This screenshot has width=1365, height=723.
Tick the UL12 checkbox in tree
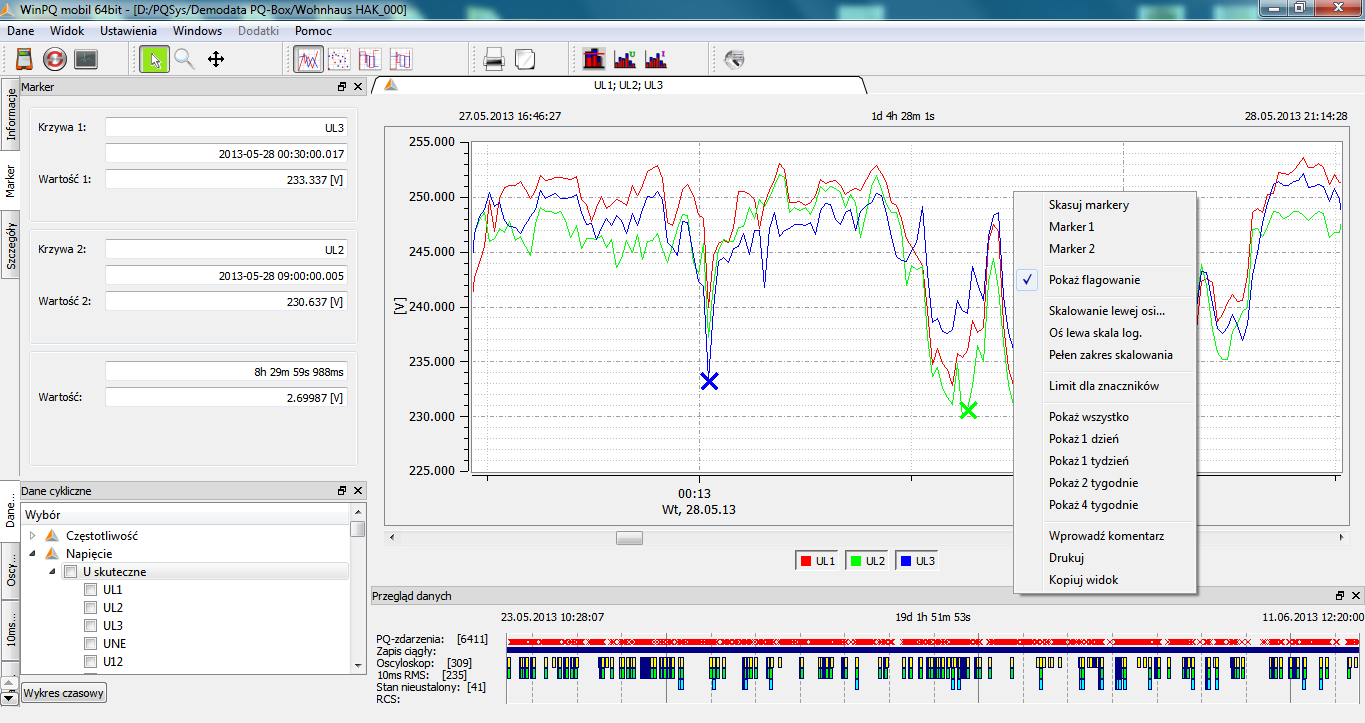click(x=91, y=662)
